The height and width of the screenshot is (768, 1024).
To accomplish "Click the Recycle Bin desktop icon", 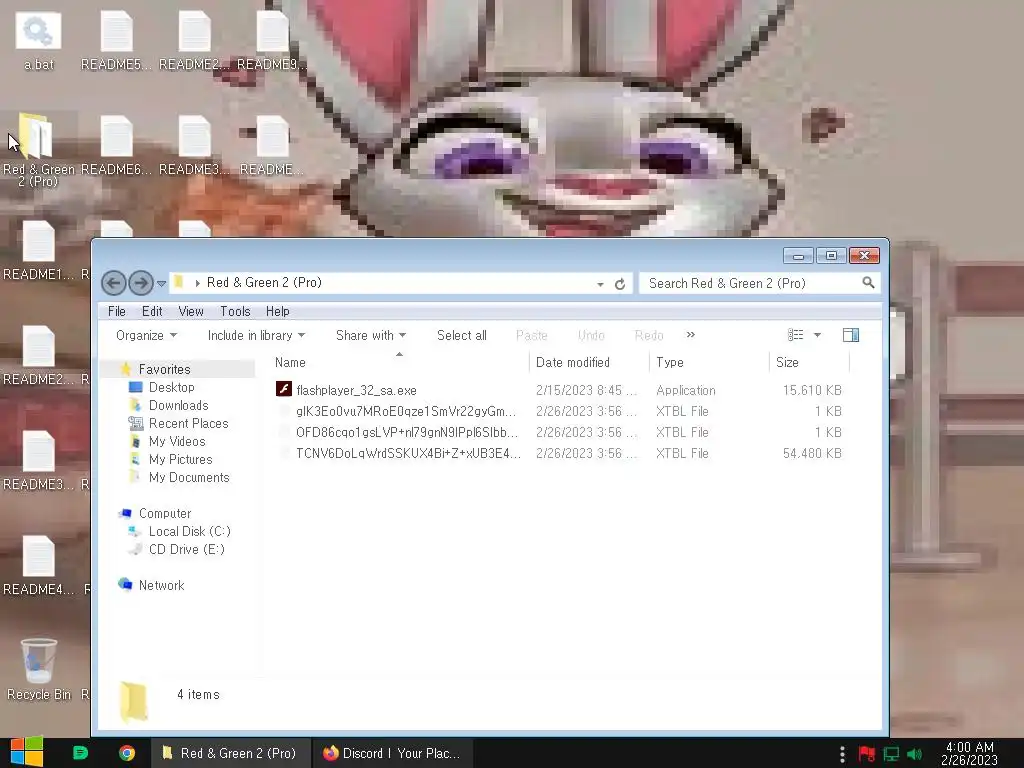I will (39, 669).
